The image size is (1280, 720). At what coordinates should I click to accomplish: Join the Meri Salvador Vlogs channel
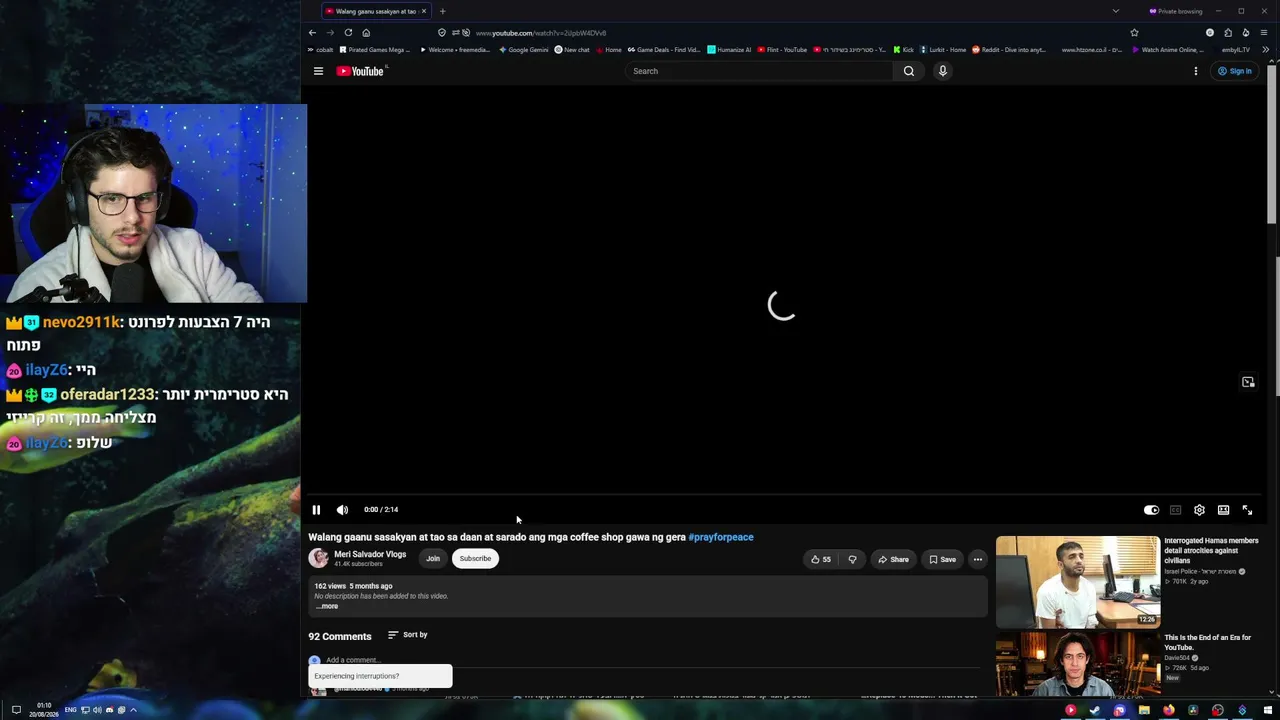(x=433, y=559)
